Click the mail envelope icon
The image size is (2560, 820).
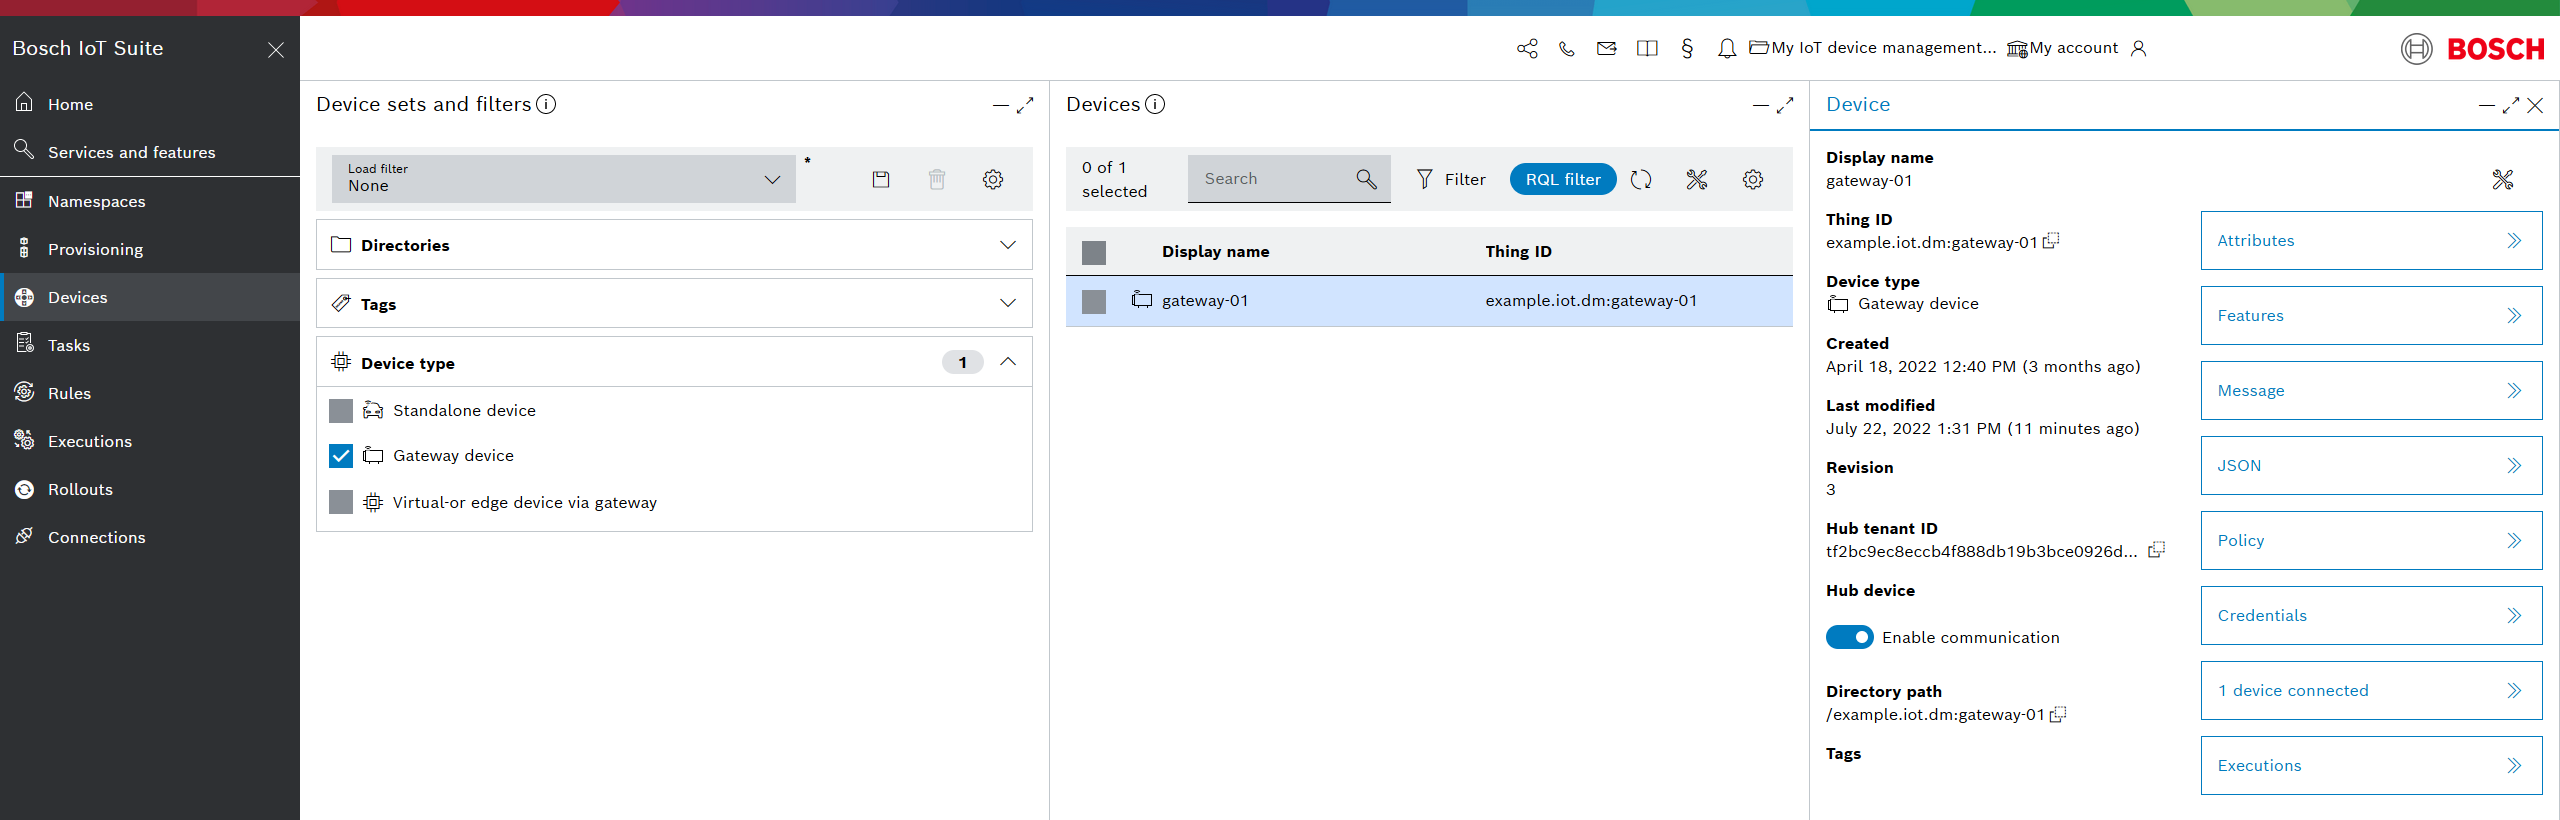(x=1607, y=48)
